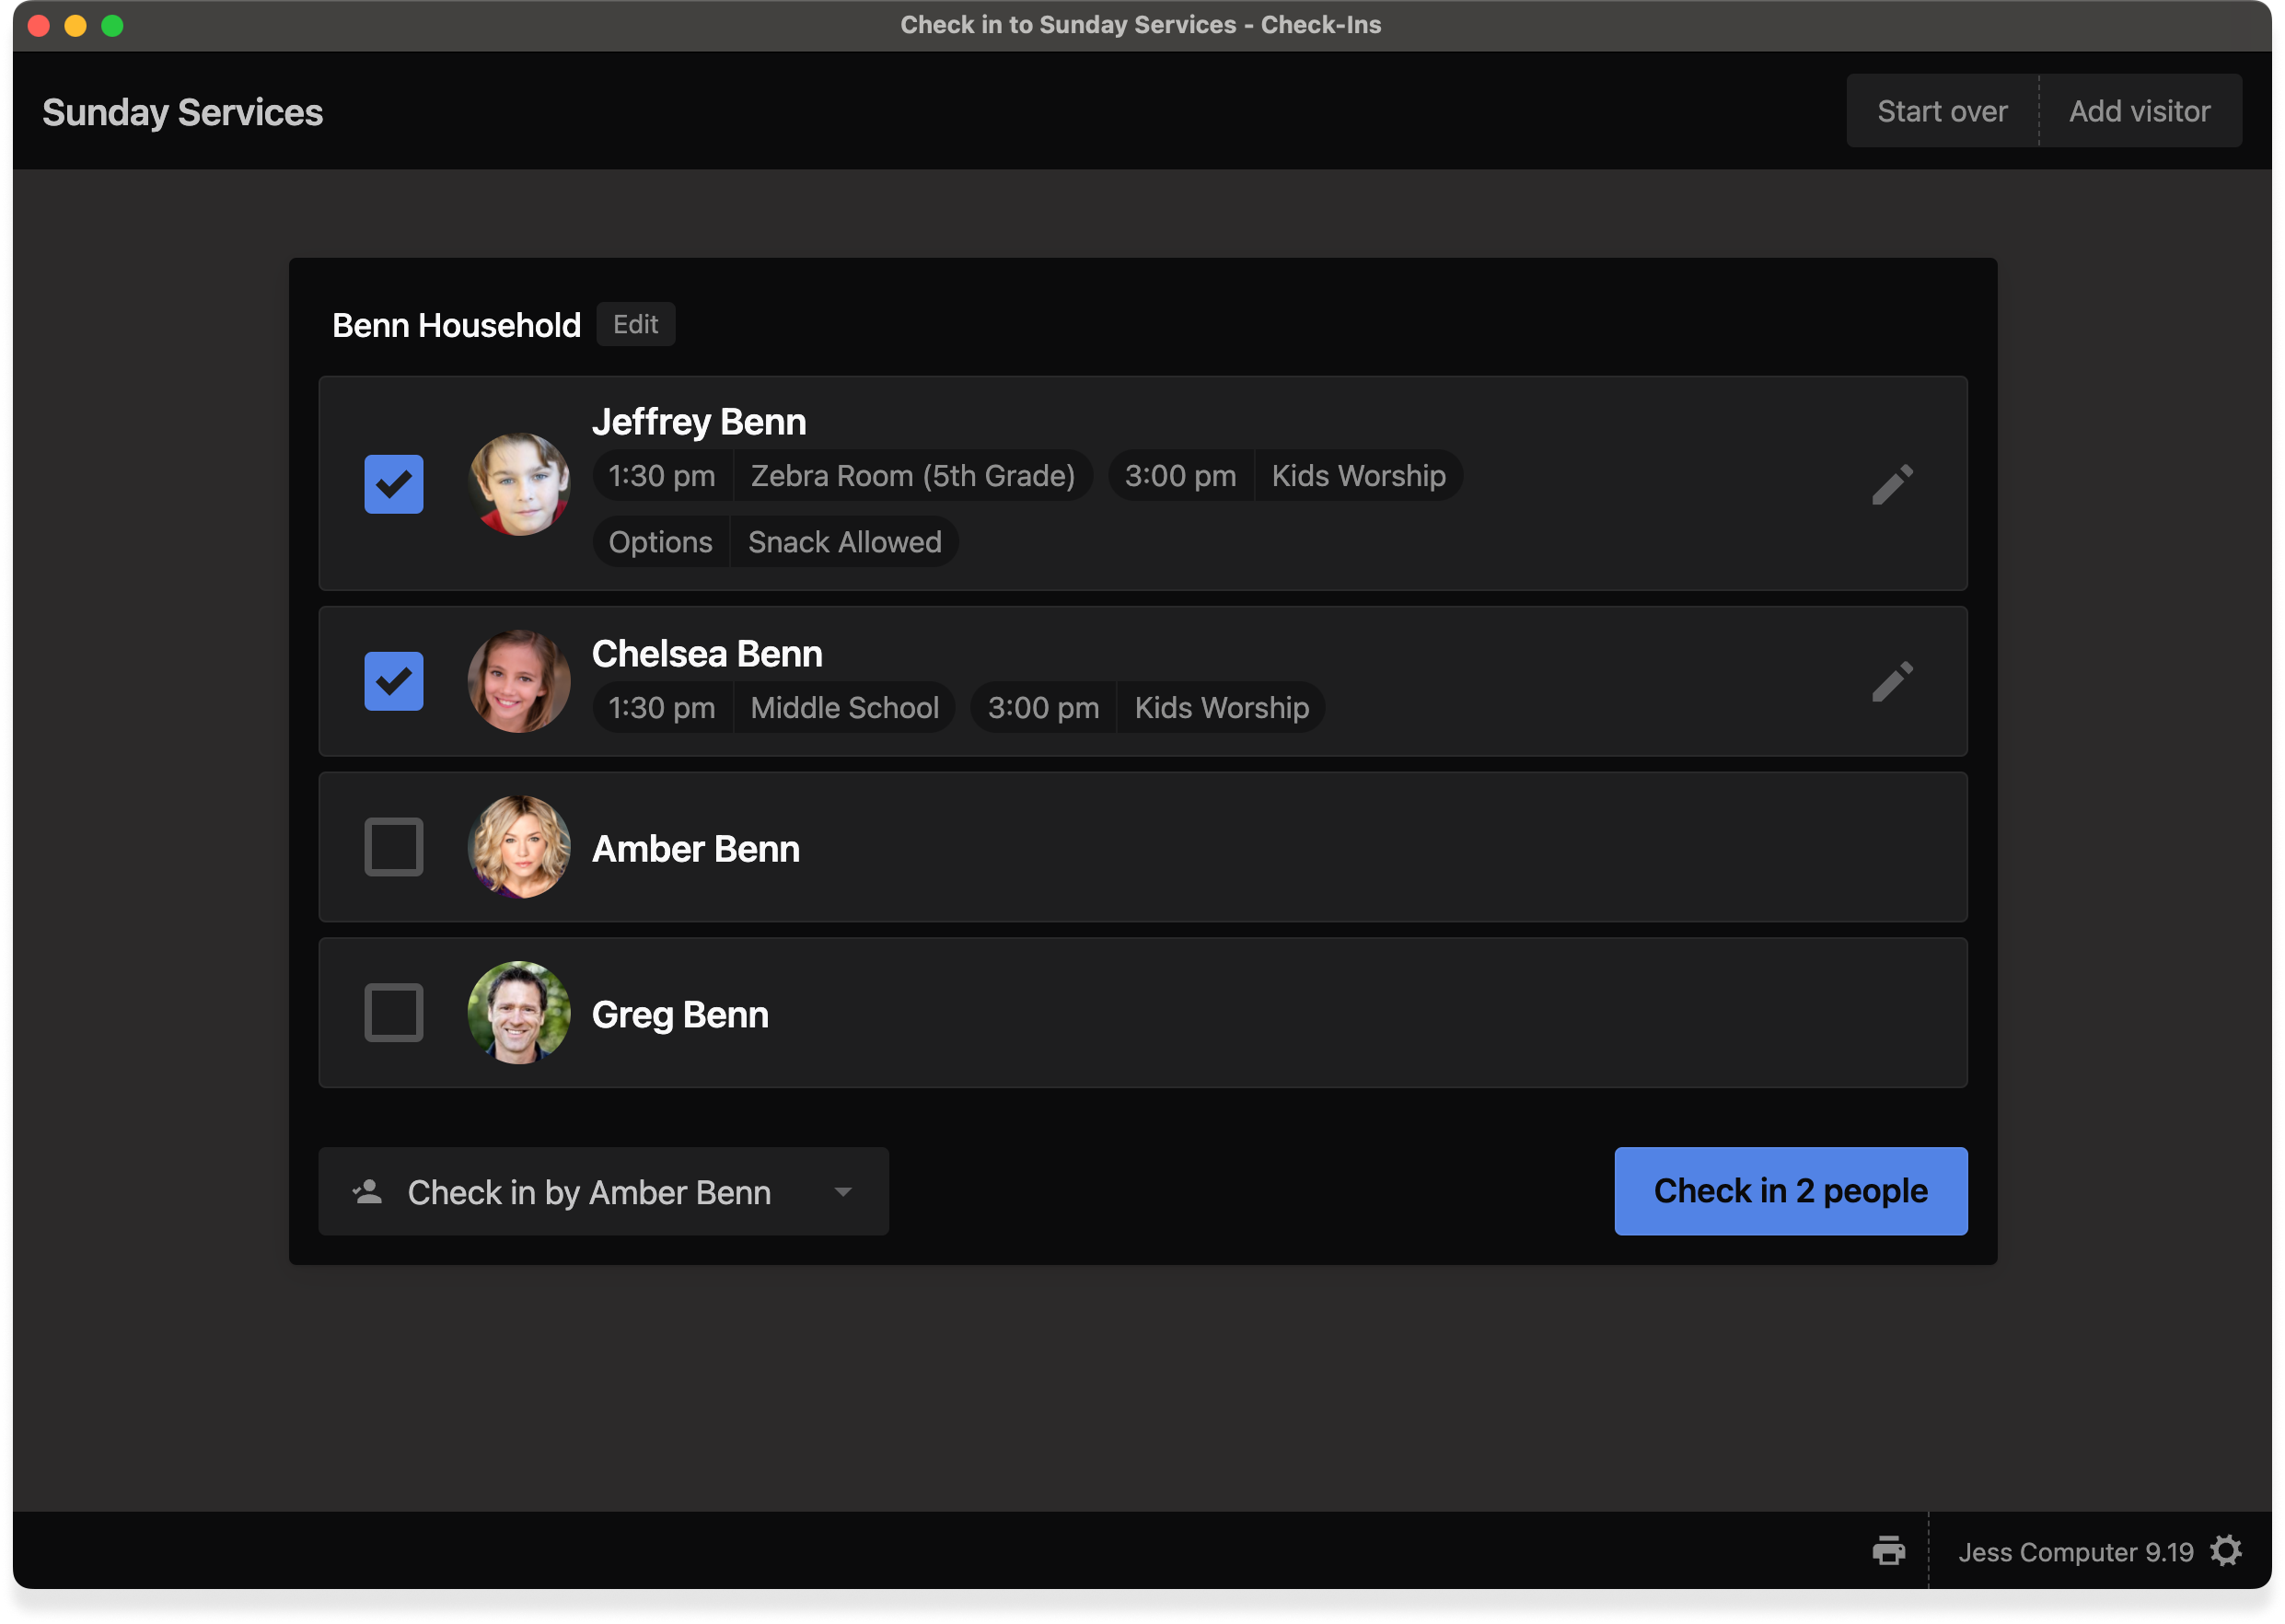Click Check in 2 people

tap(1790, 1191)
